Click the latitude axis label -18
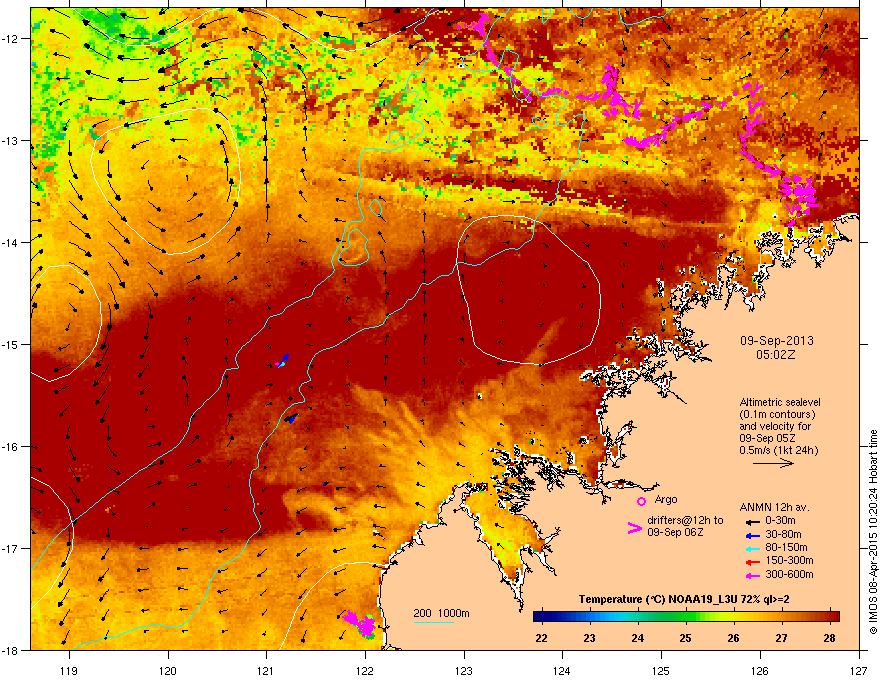The height and width of the screenshot is (680, 880). tap(10, 650)
